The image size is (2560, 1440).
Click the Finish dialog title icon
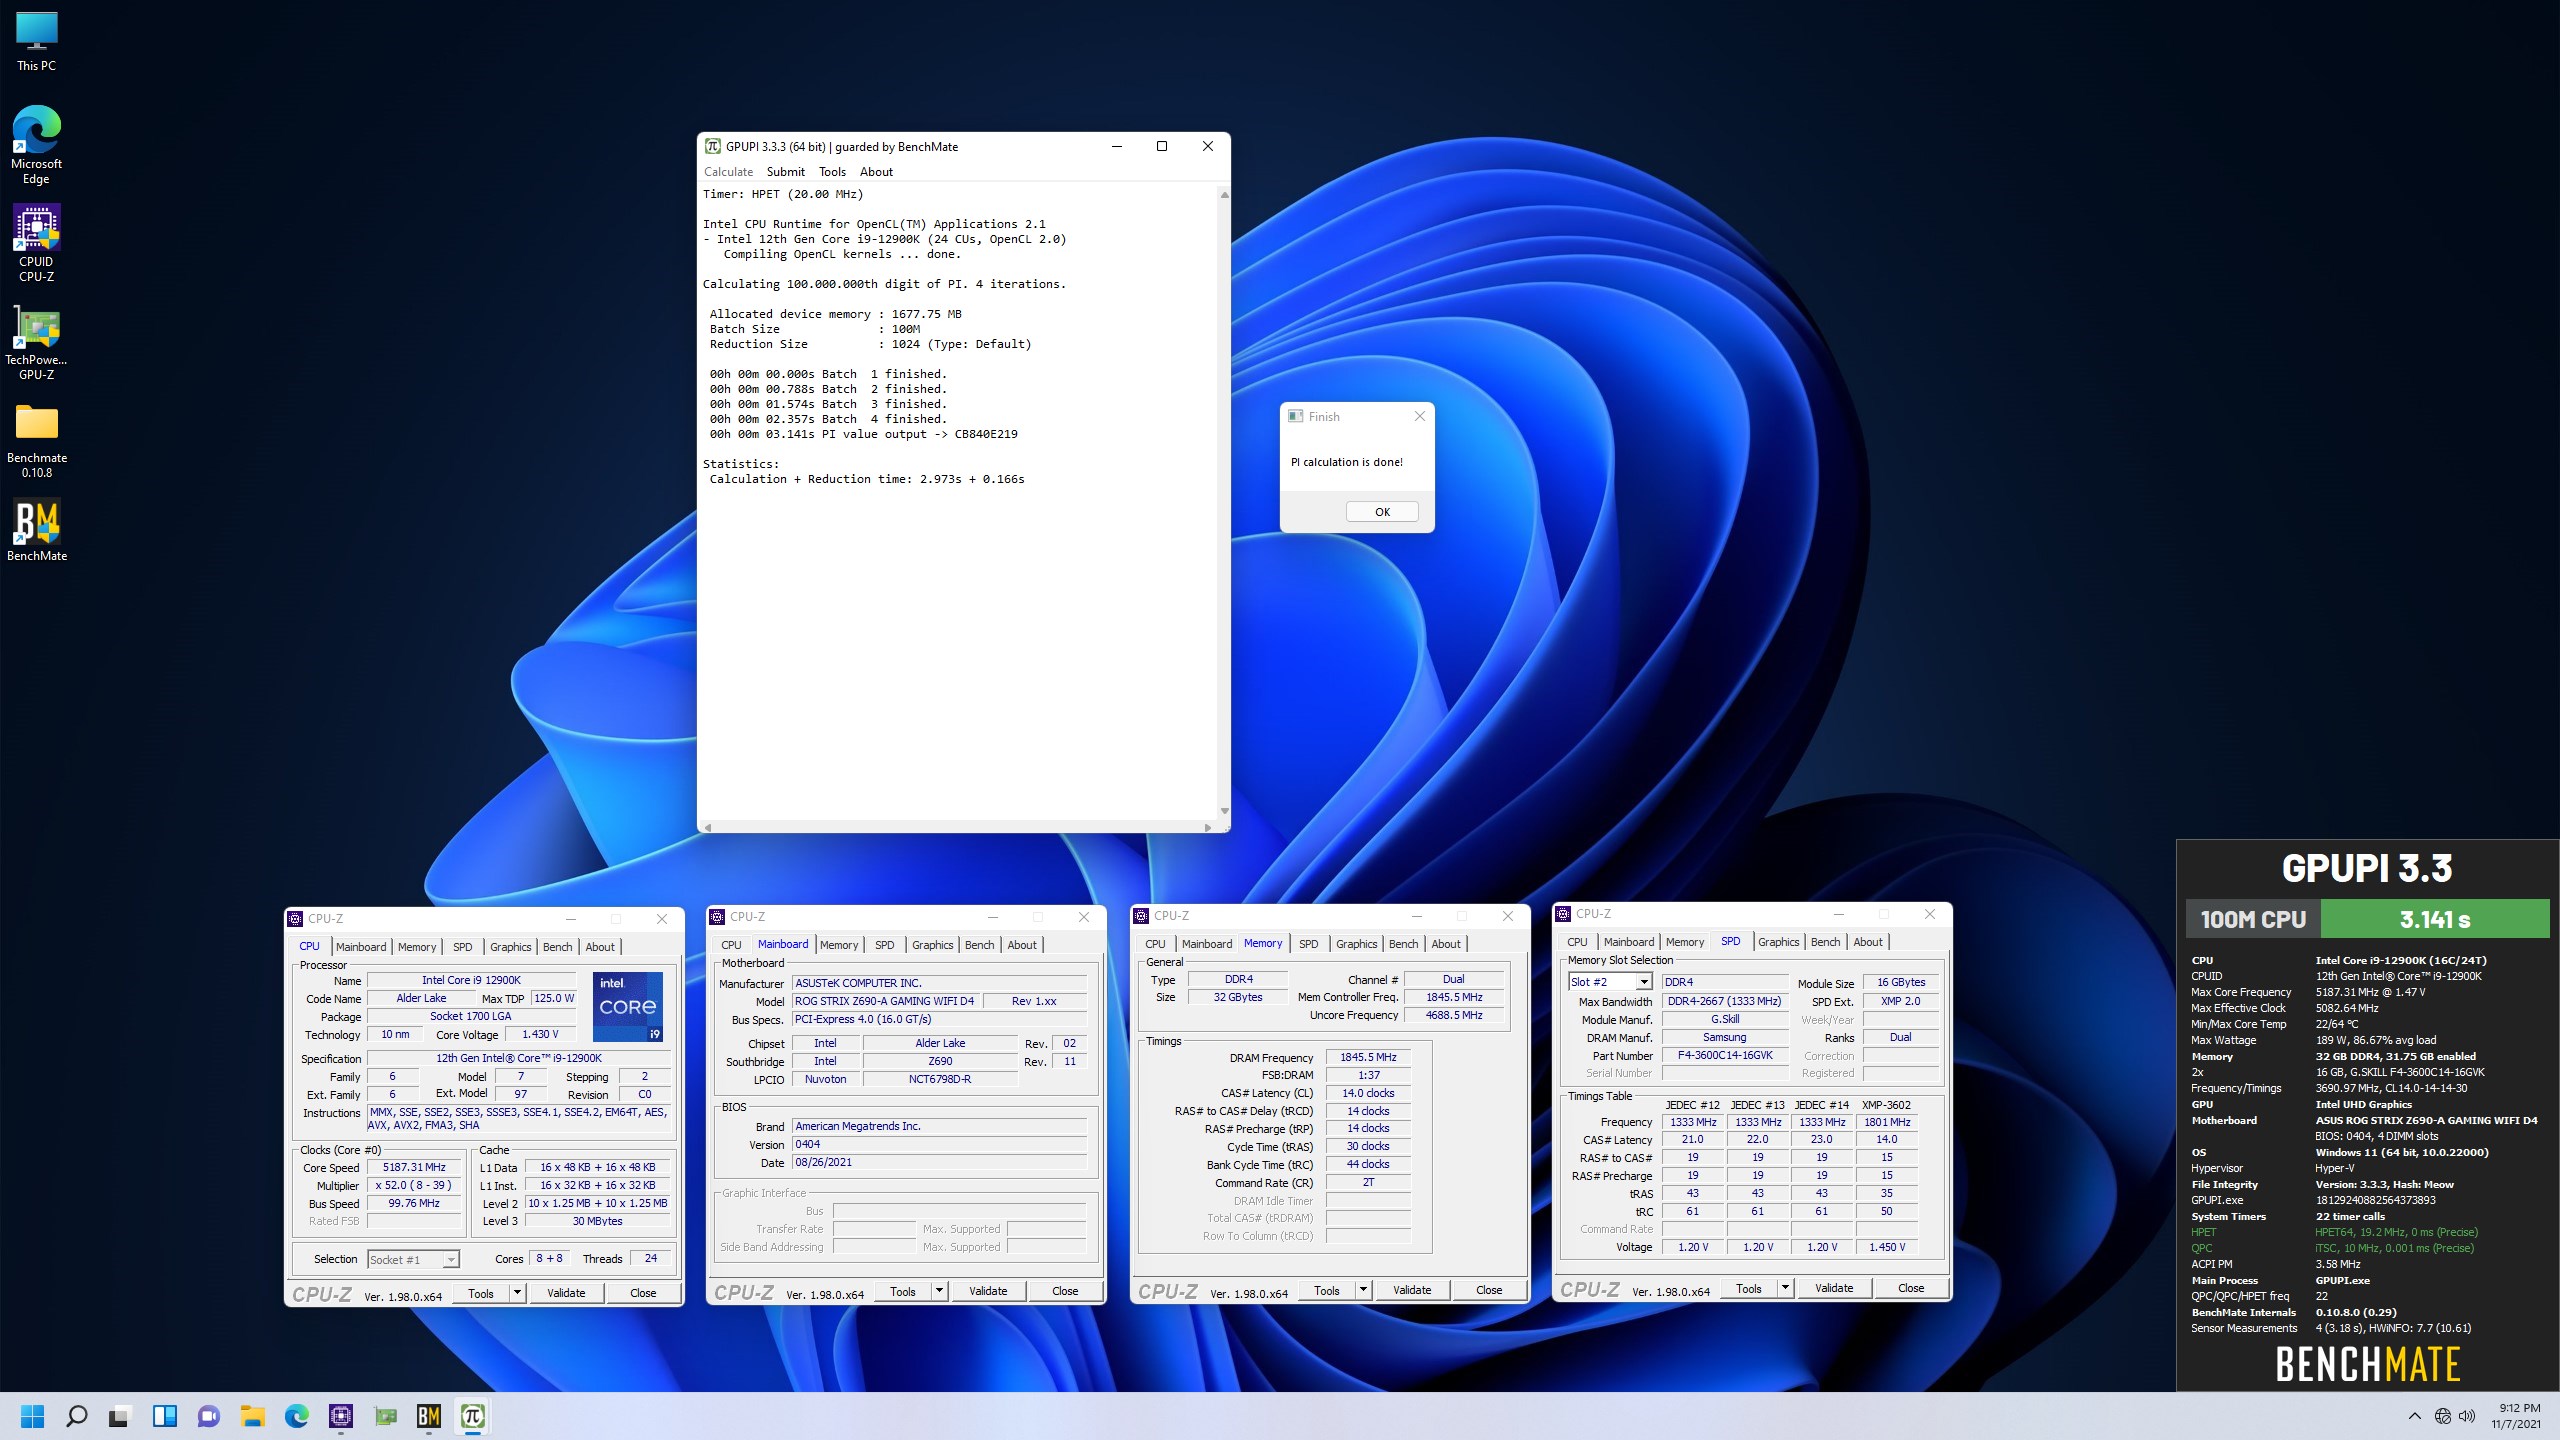click(x=1296, y=416)
